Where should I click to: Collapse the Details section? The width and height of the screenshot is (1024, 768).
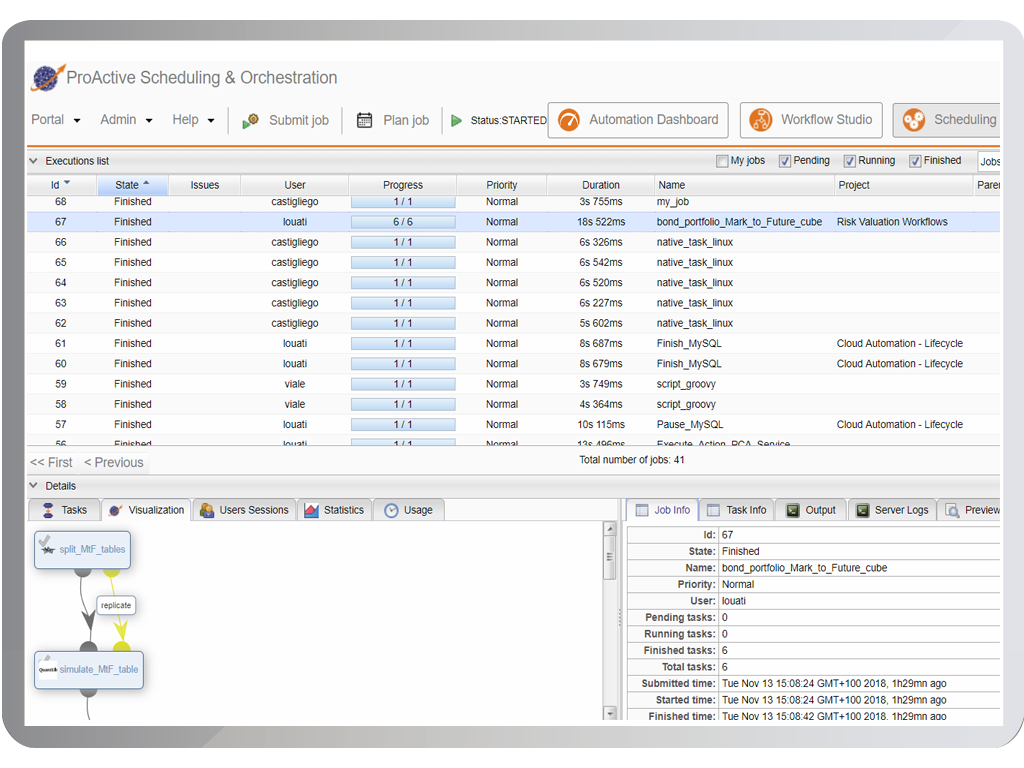click(x=33, y=485)
